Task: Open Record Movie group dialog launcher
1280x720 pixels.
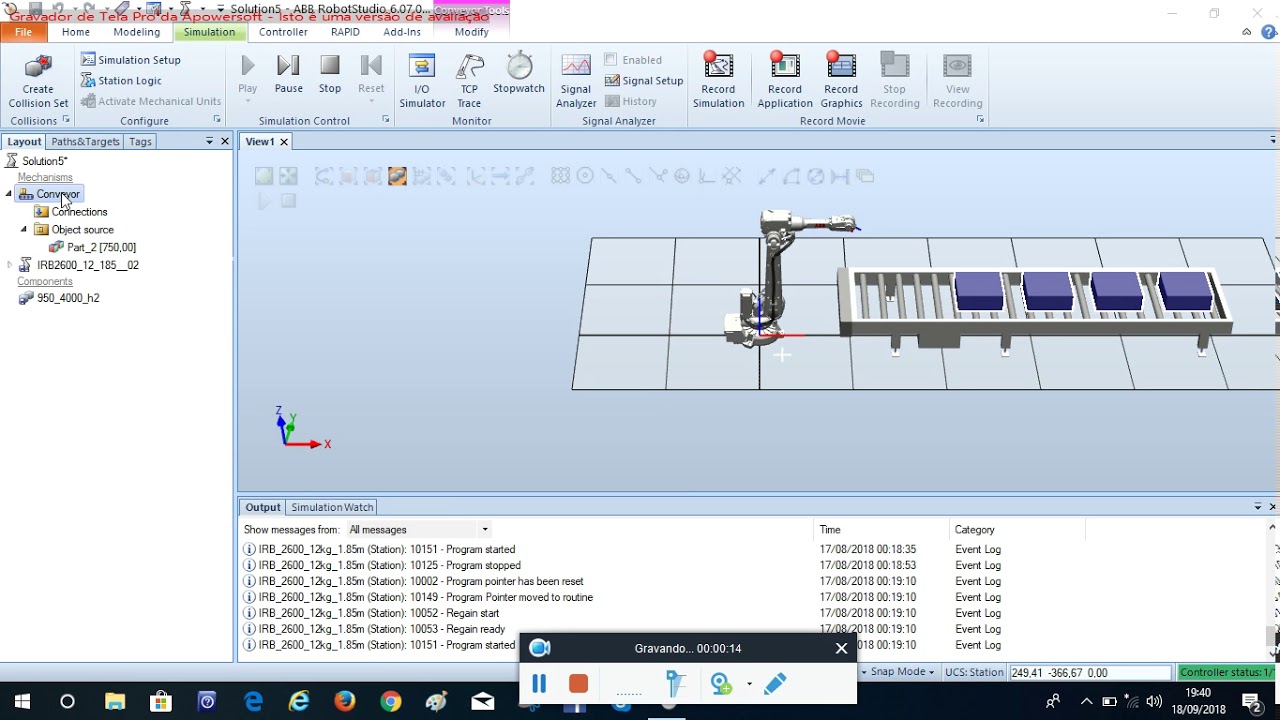Action: coord(980,120)
